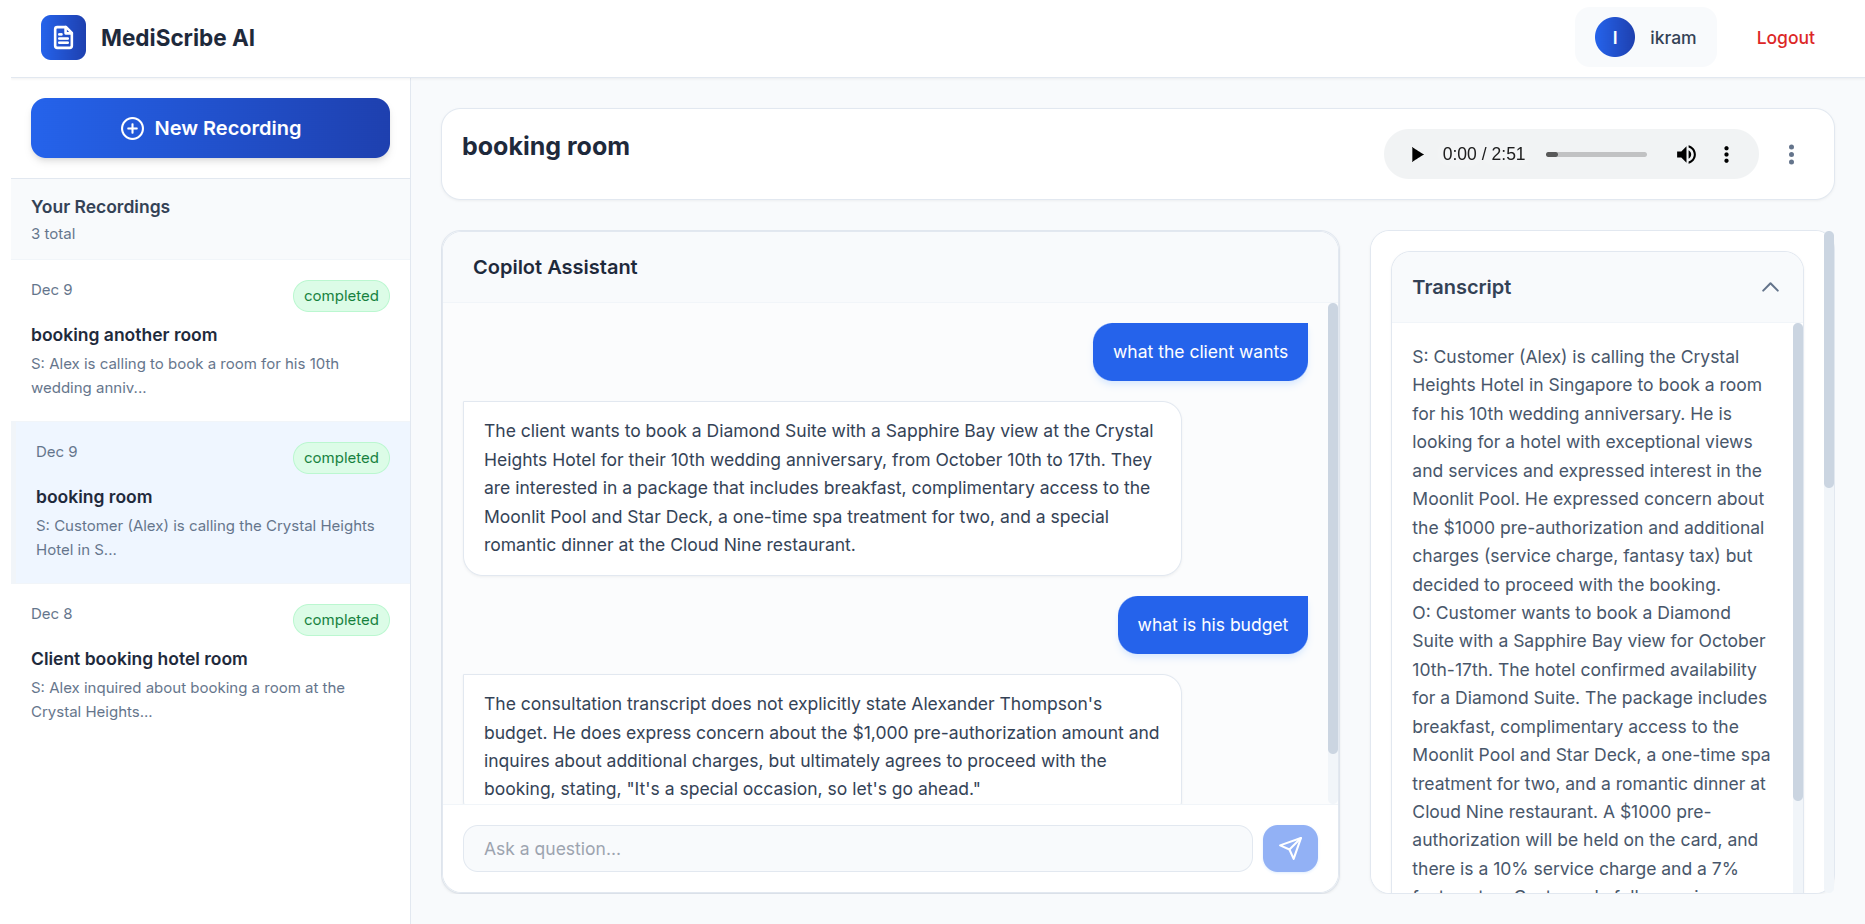Click the 0:00 / 2:51 time display
1865x924 pixels.
tap(1483, 154)
